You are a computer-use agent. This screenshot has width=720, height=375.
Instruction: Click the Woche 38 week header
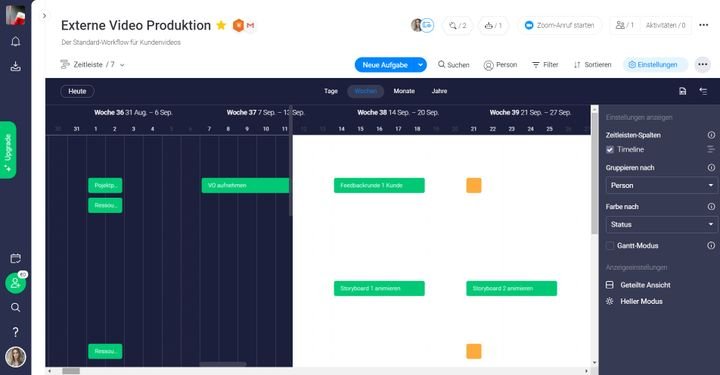point(398,112)
